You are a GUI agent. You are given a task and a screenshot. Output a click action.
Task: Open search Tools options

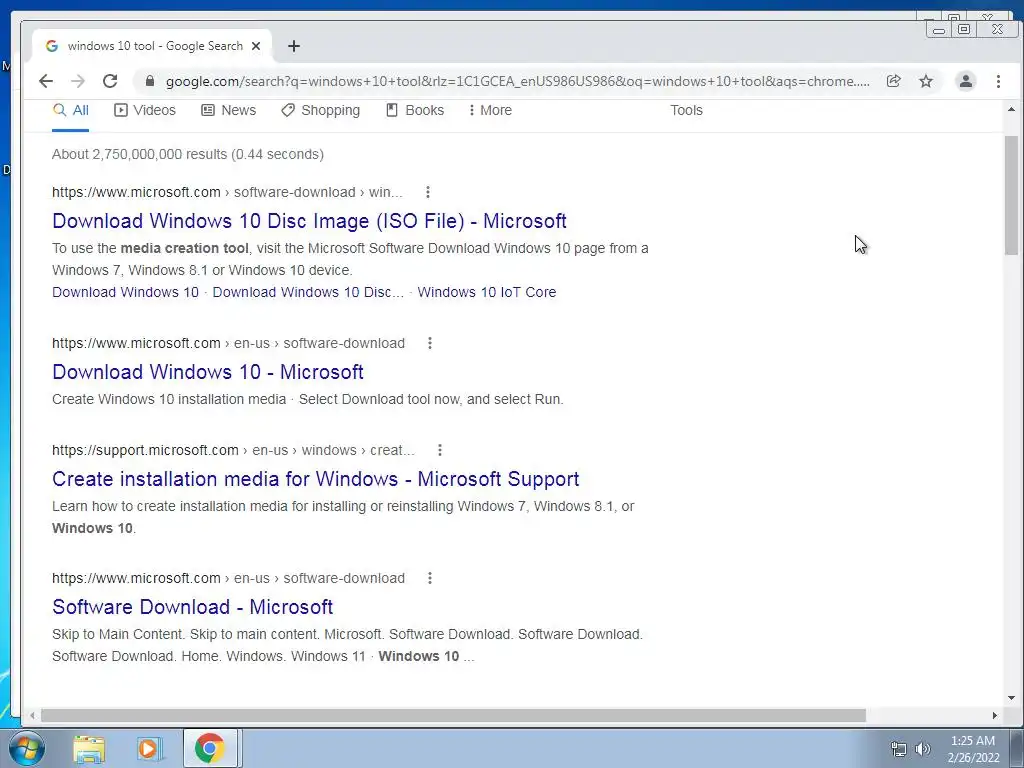[x=686, y=110]
